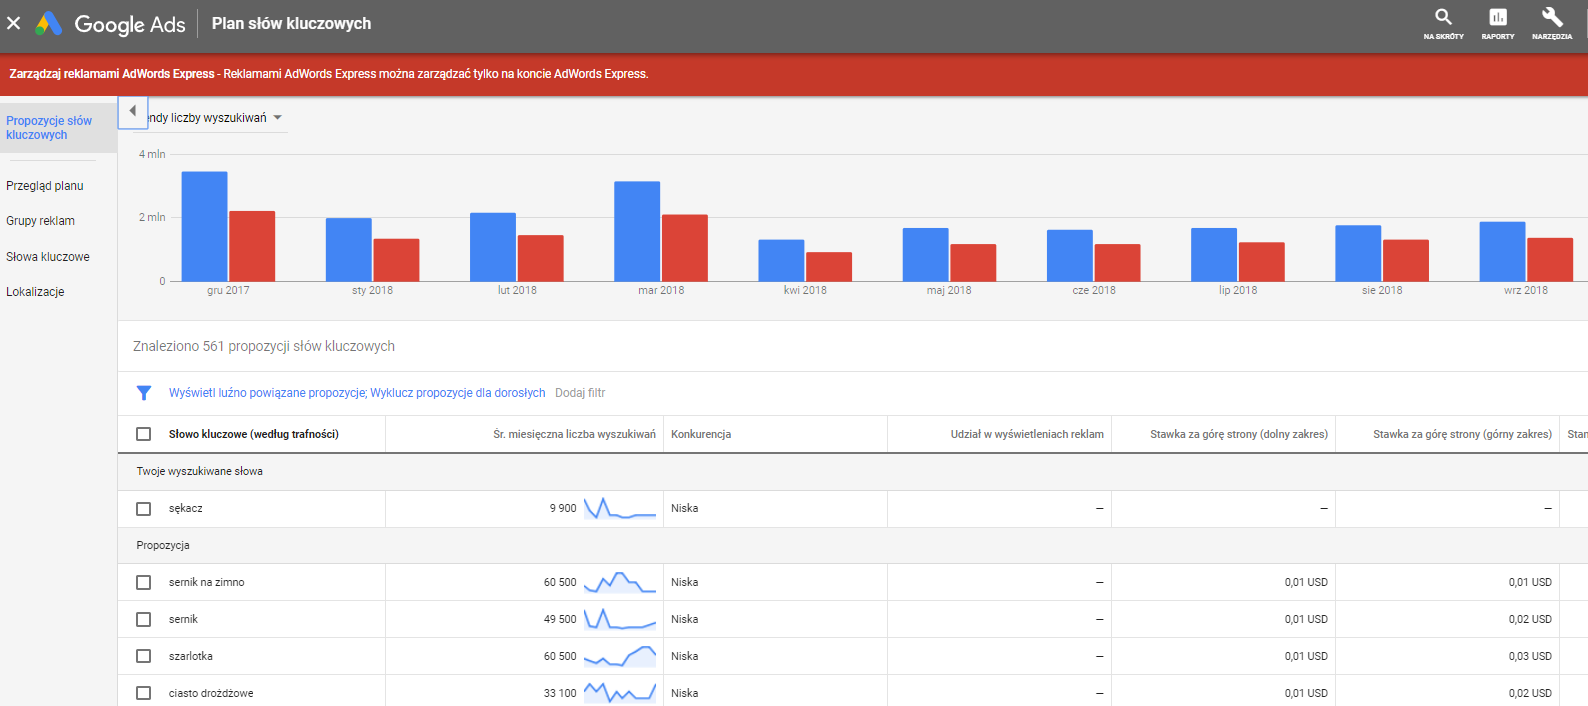
Task: Open Słowa kluczowe in the sidebar
Action: 48,257
